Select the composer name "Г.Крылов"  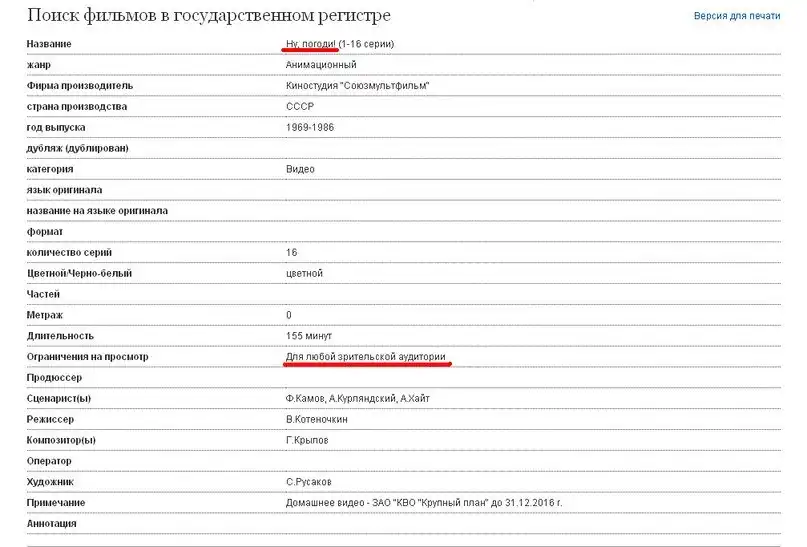pos(308,440)
